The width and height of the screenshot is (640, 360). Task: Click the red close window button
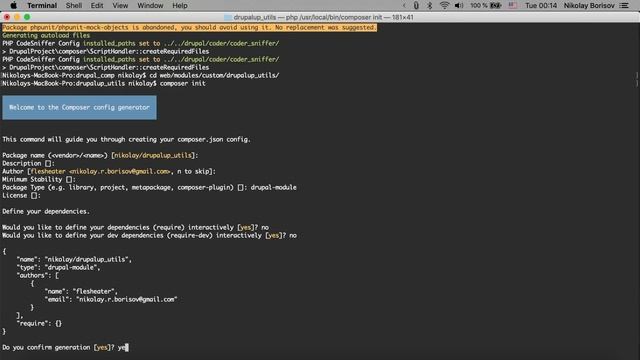7,17
